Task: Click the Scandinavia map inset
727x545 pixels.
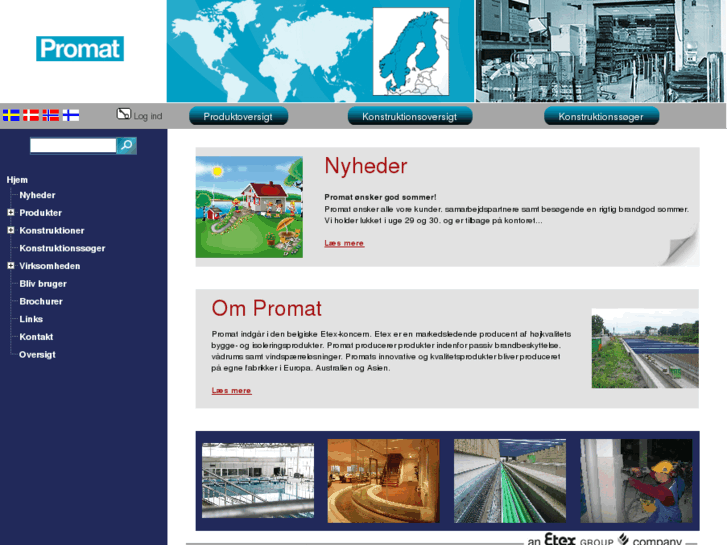Action: (x=411, y=51)
